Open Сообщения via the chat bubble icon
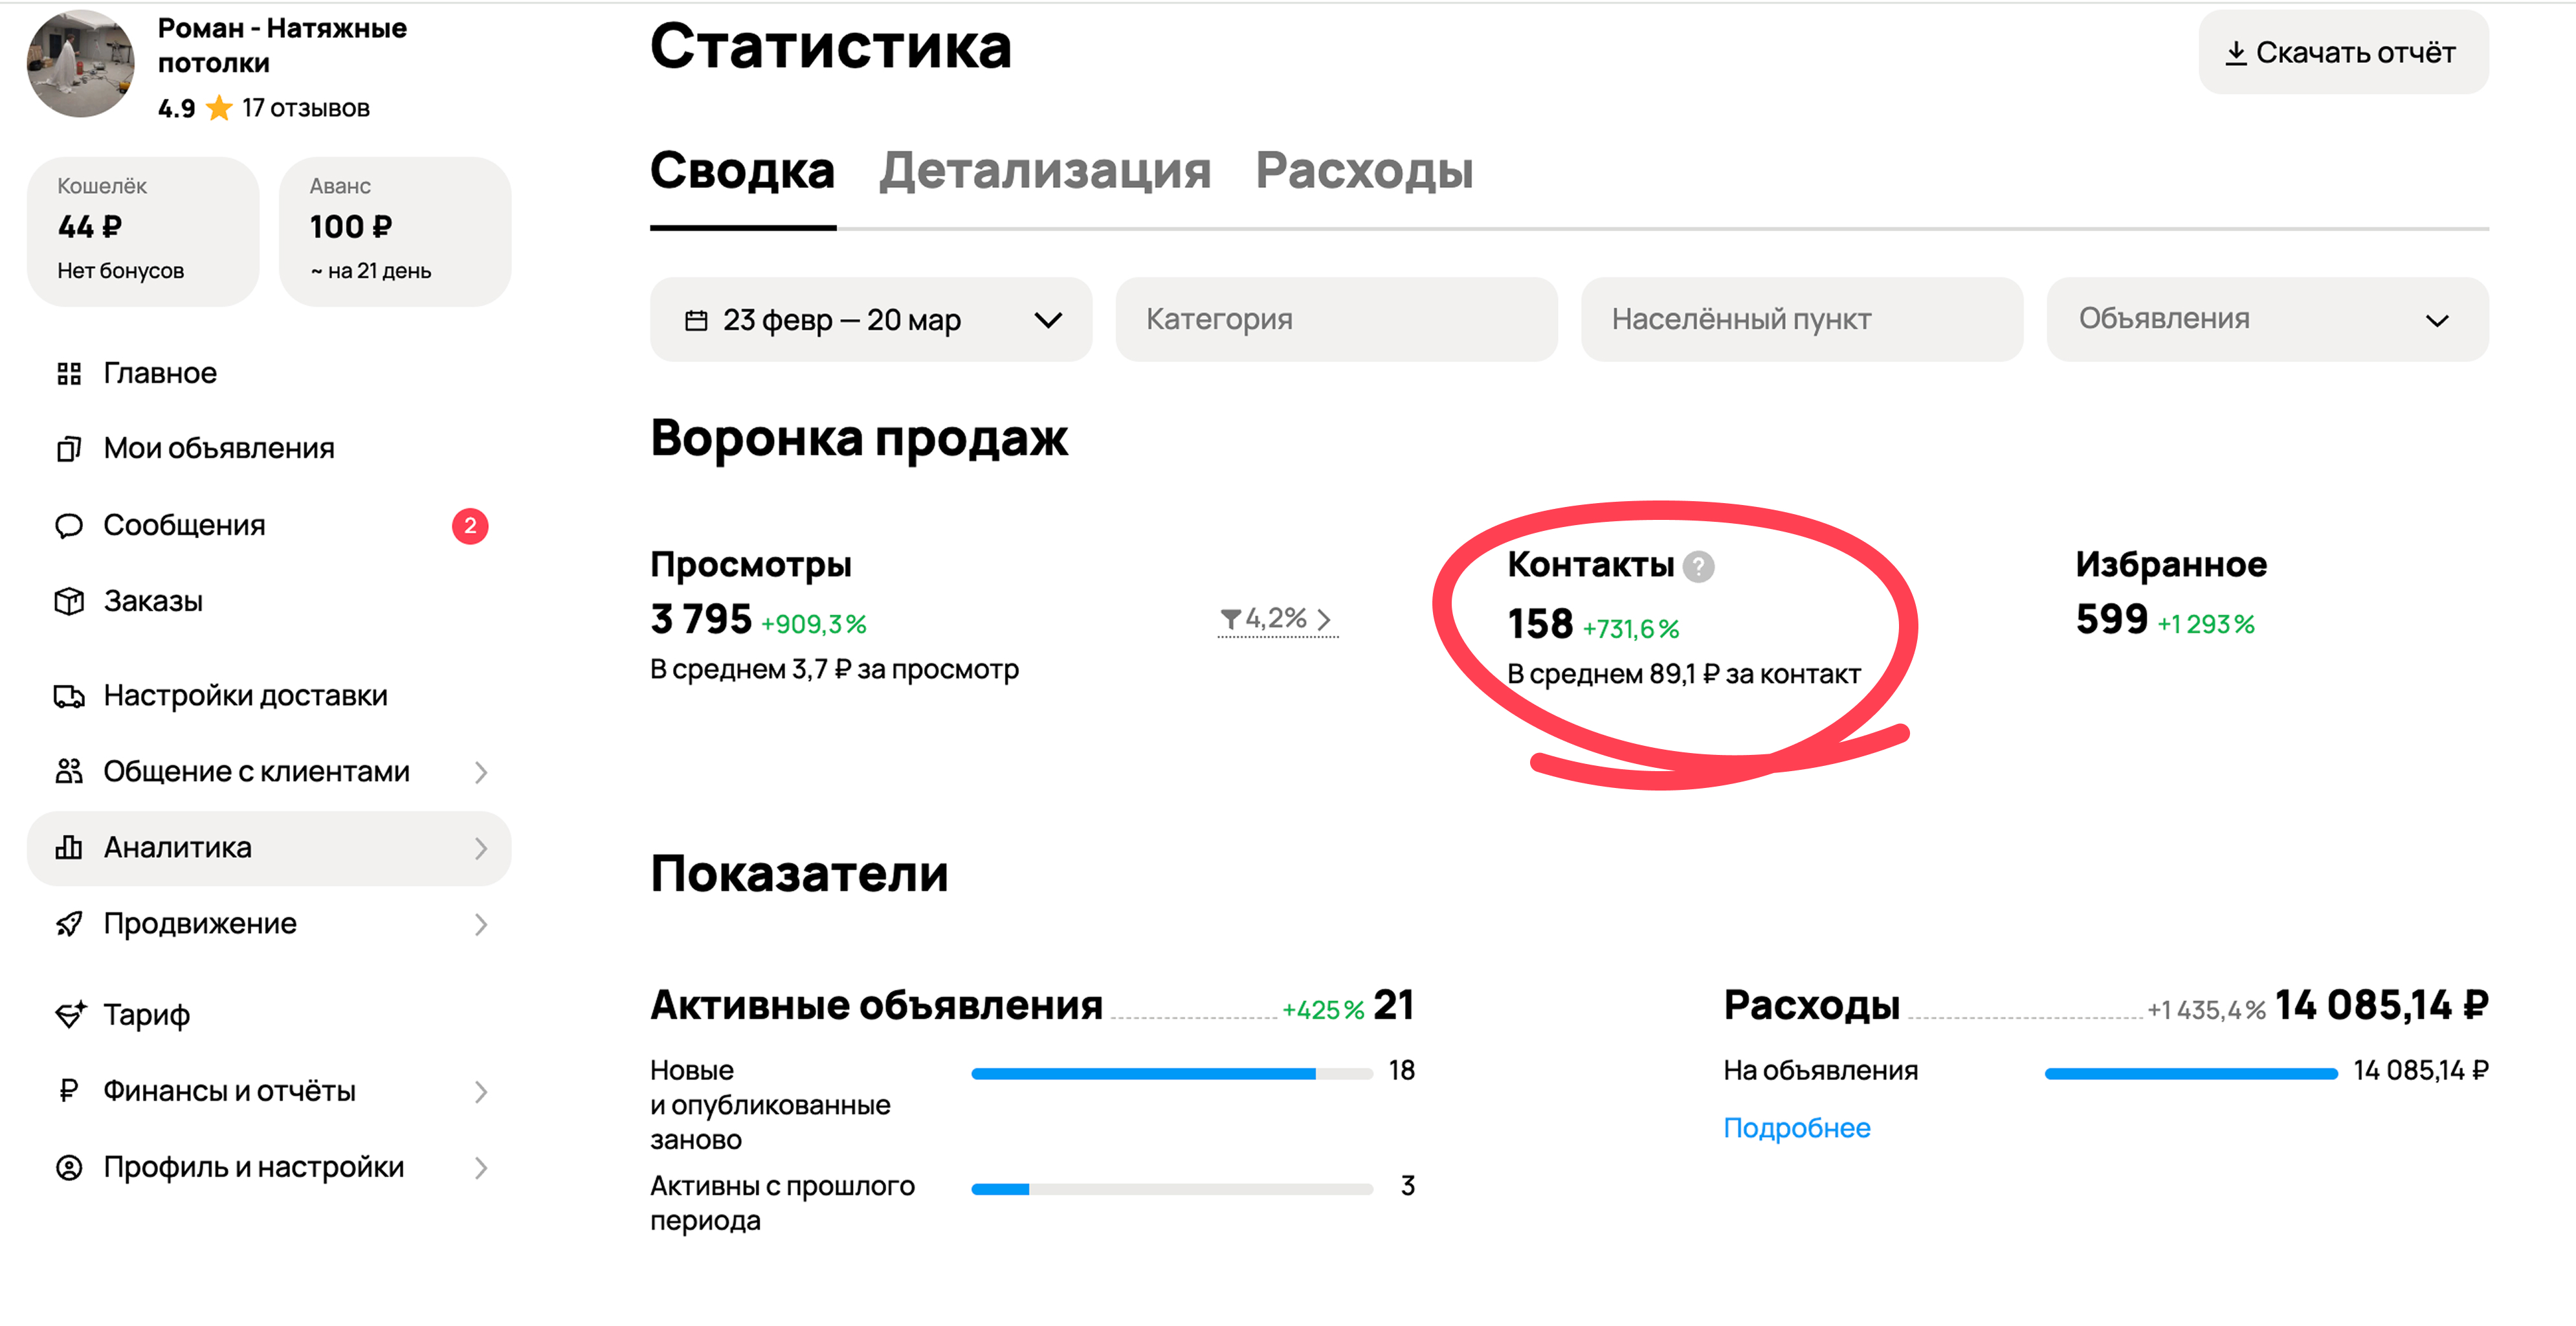The width and height of the screenshot is (2576, 1326). coord(68,524)
